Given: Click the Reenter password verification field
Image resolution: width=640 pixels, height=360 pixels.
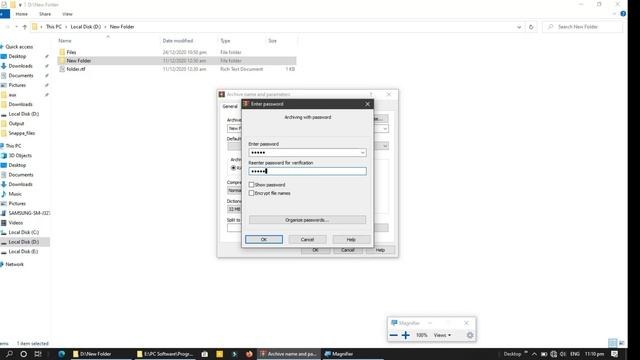Looking at the screenshot, I should click(307, 171).
